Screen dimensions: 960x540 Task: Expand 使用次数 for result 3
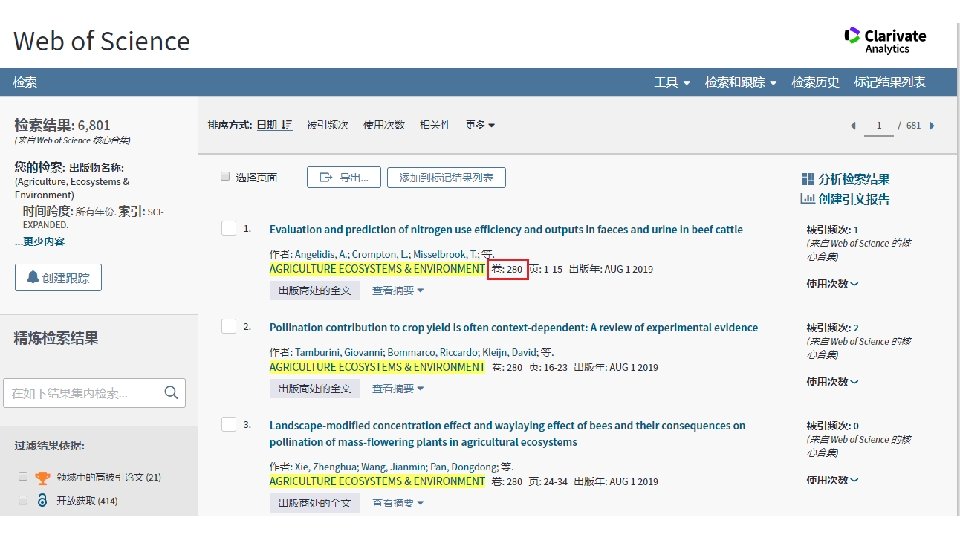[x=832, y=480]
